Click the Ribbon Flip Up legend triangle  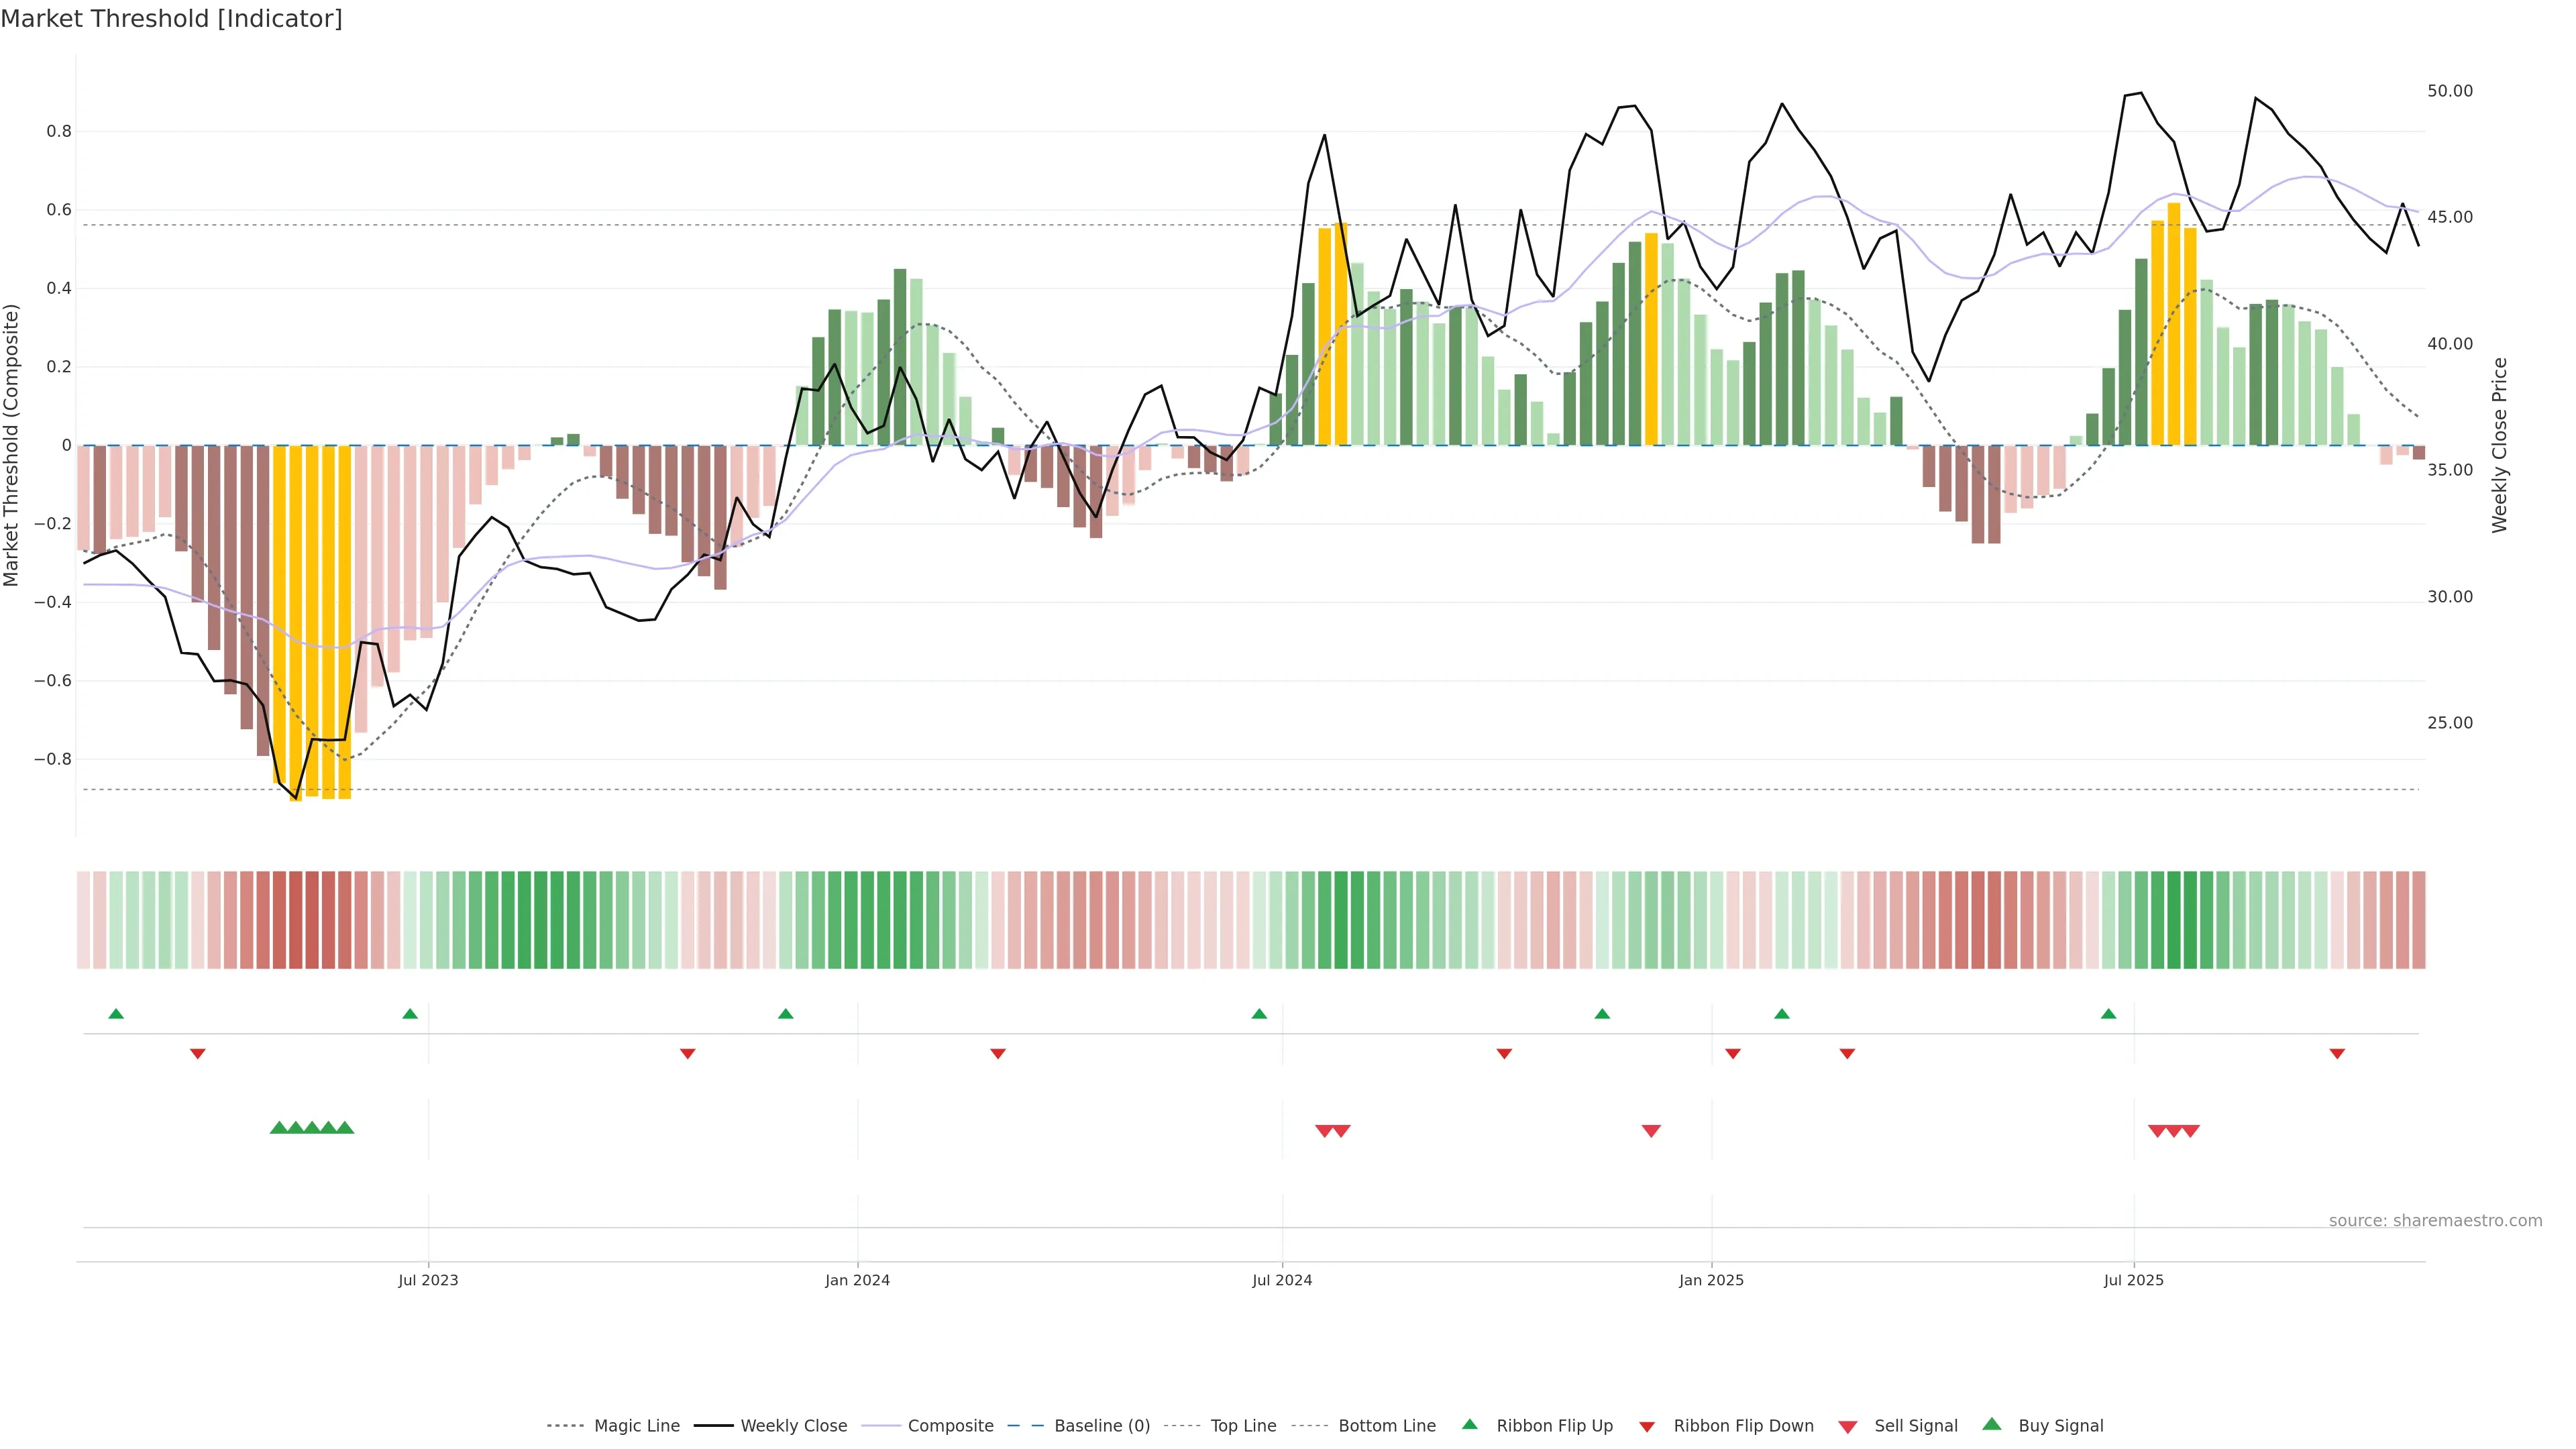1469,1424
